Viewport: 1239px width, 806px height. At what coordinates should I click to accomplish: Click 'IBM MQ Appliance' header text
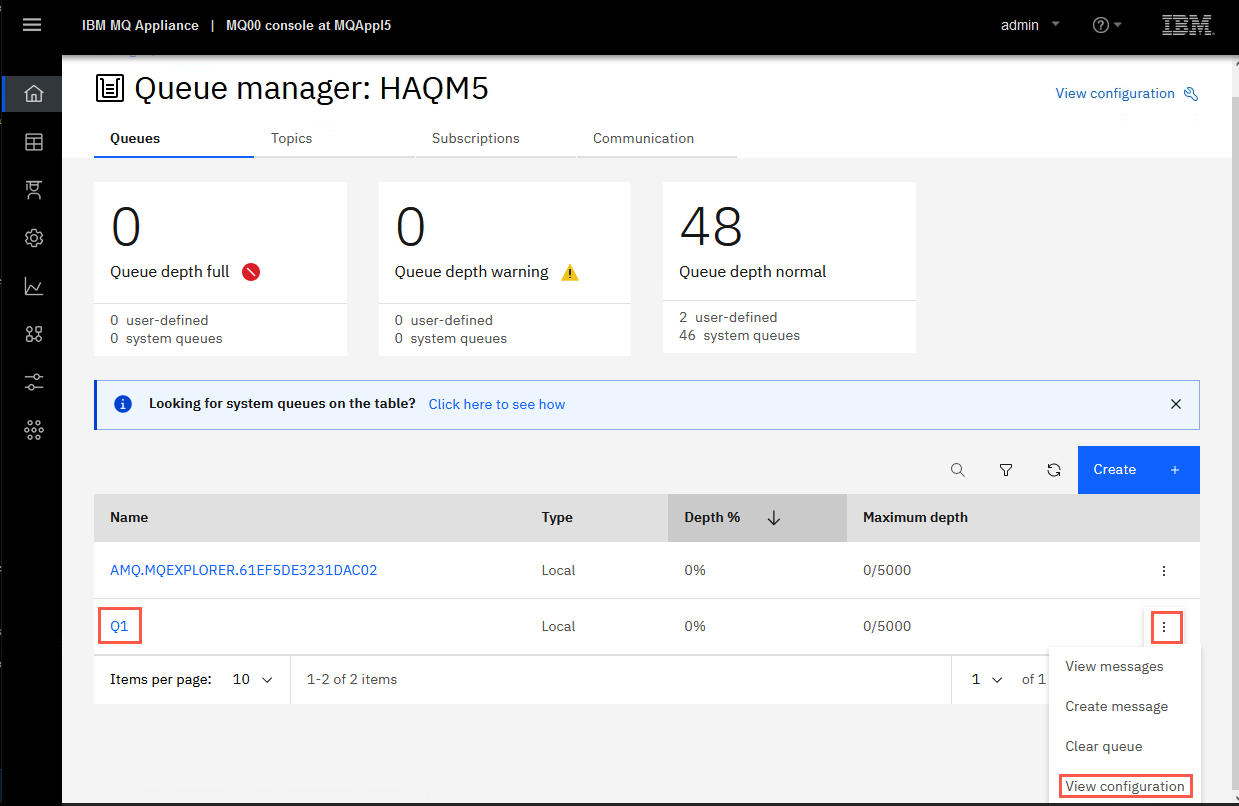(x=140, y=25)
